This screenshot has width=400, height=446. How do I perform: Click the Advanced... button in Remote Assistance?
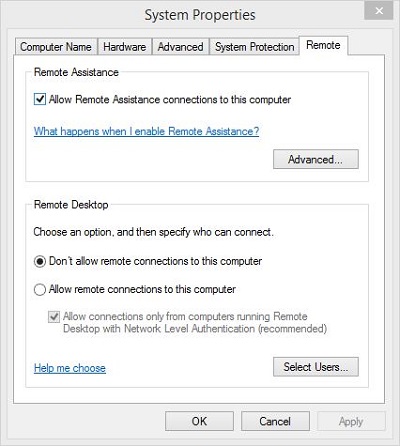click(x=316, y=159)
